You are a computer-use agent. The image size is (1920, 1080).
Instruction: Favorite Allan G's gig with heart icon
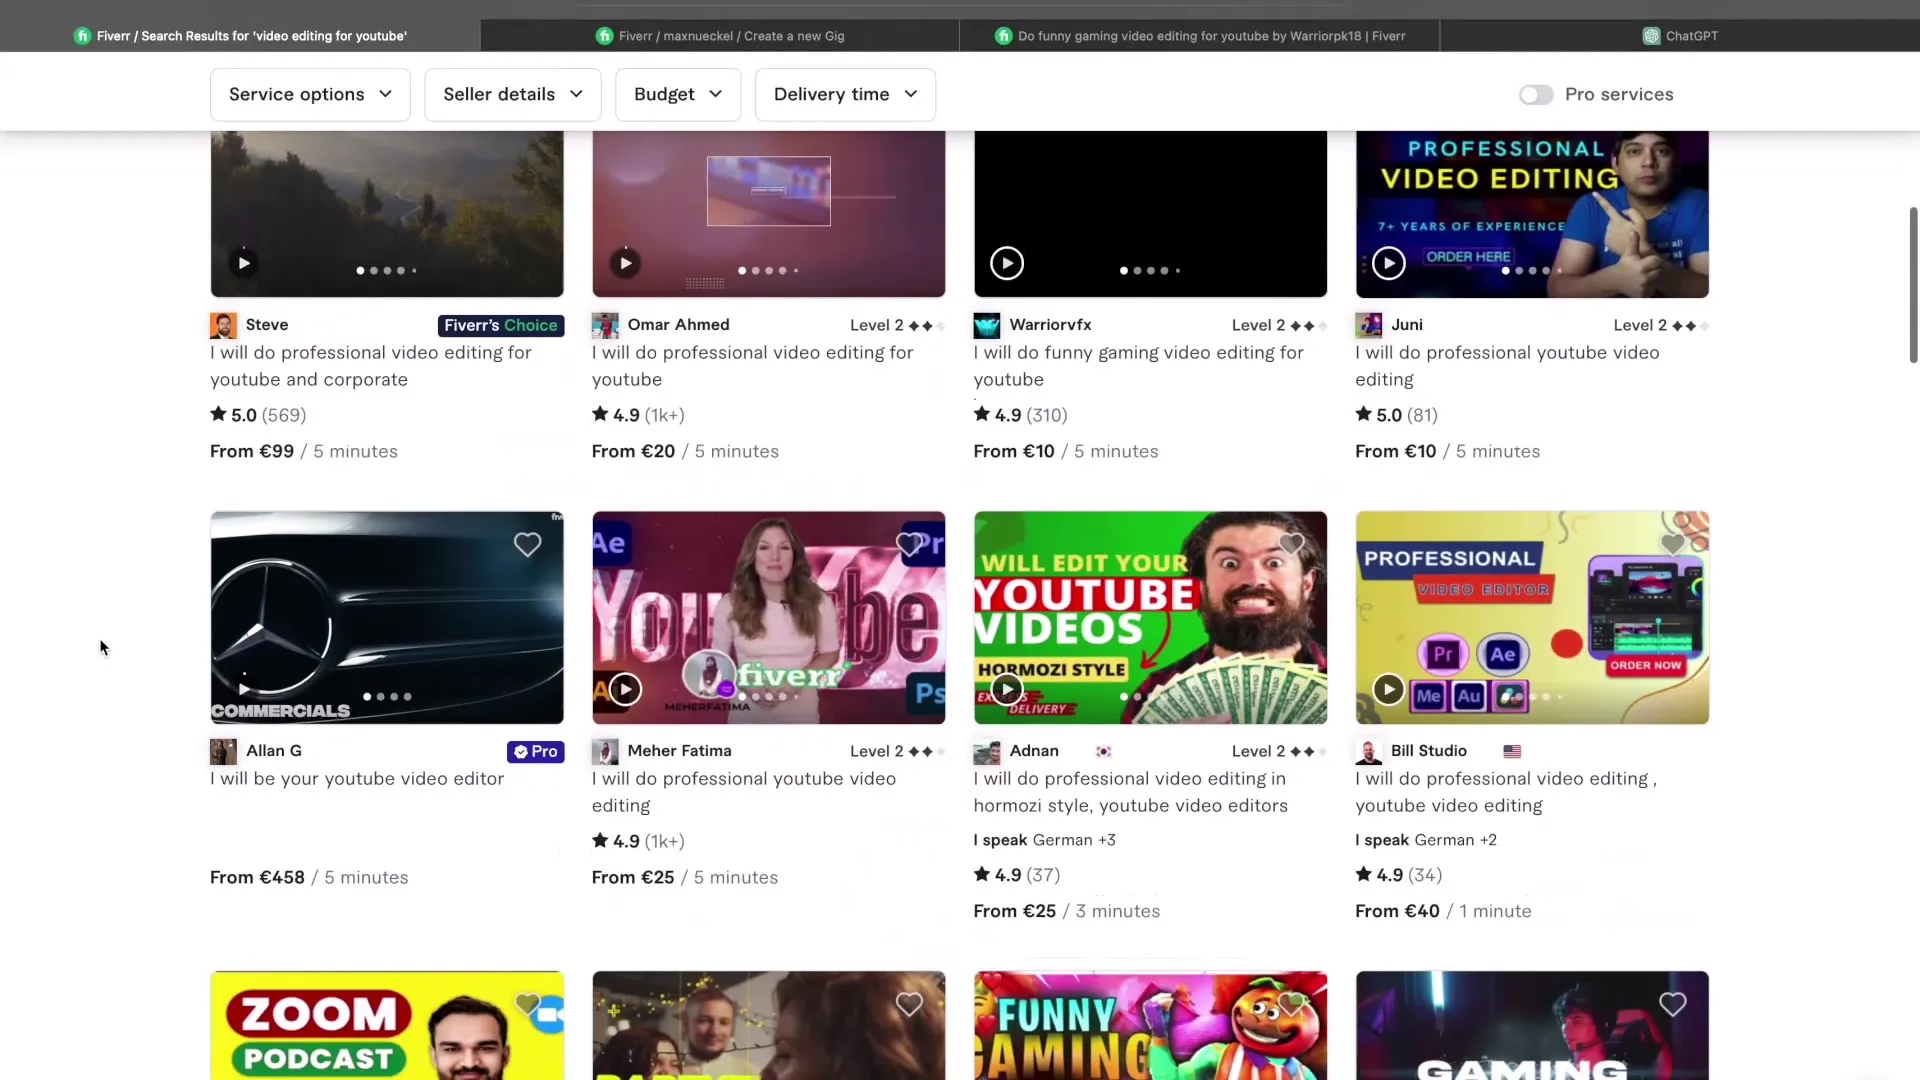[527, 544]
